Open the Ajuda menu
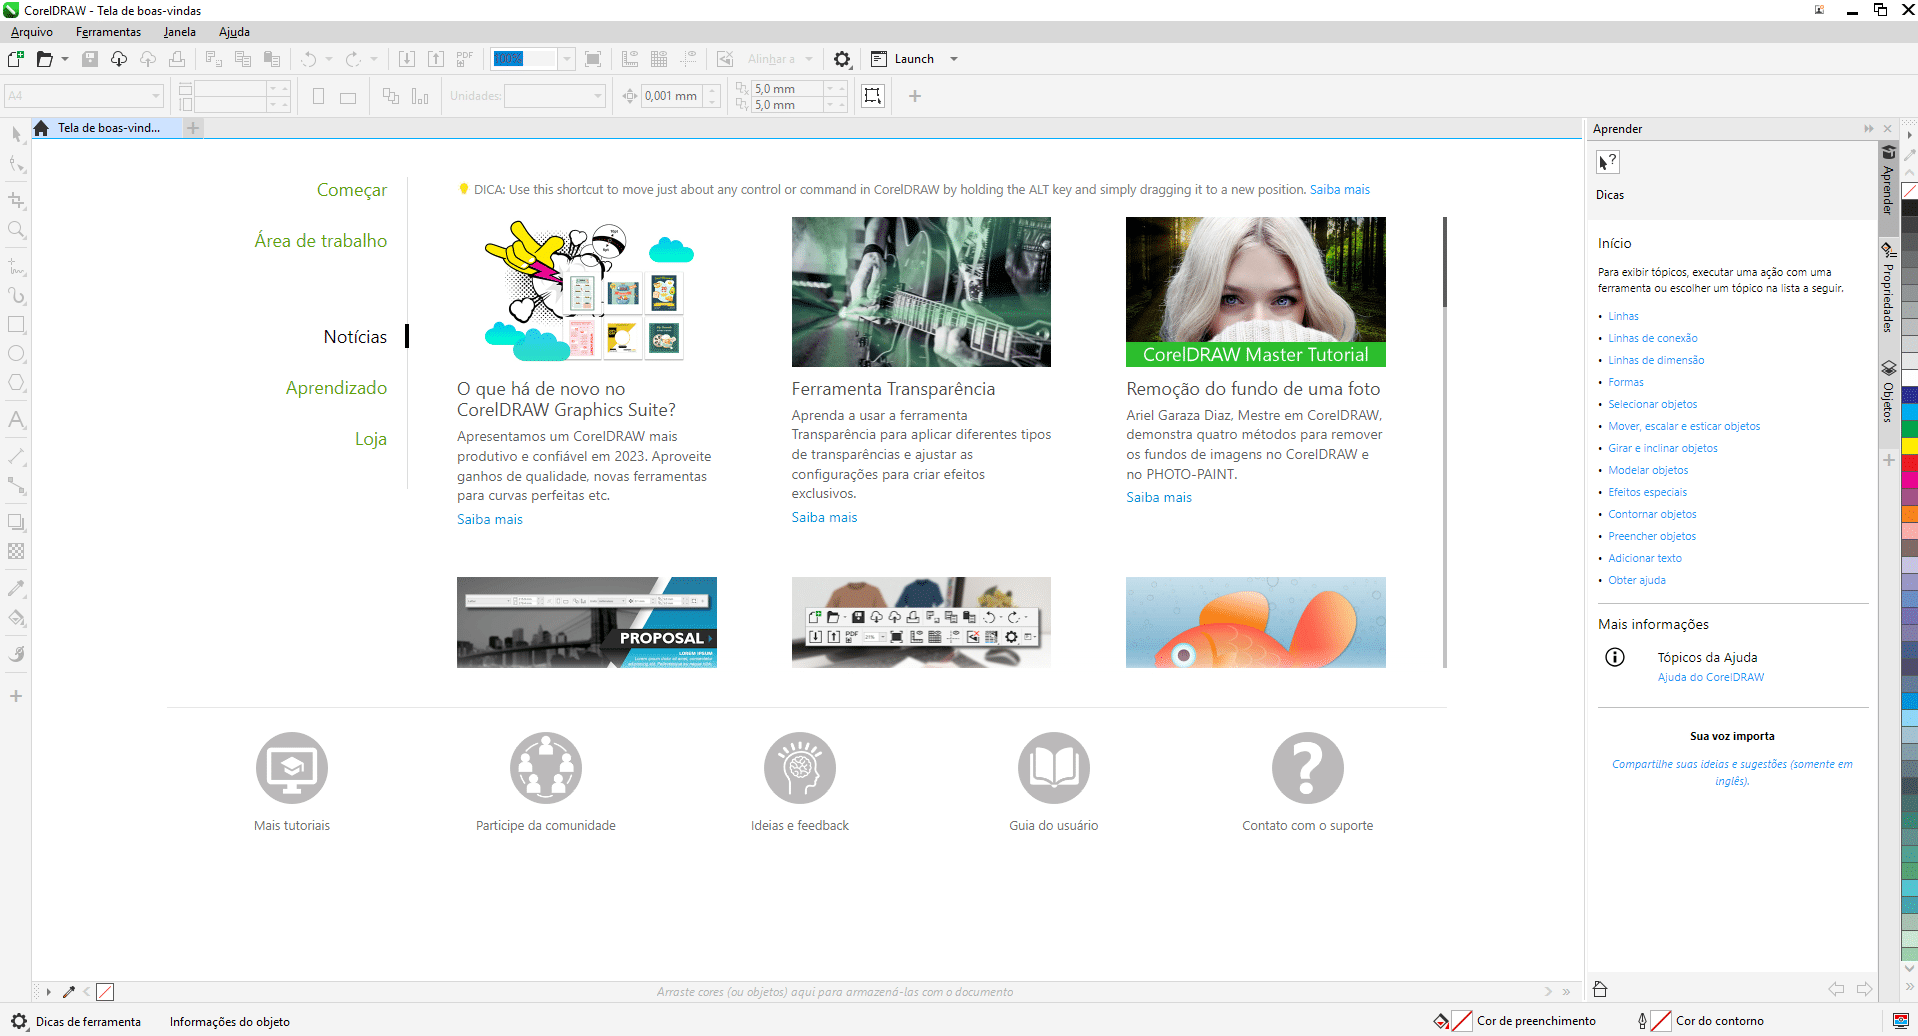The image size is (1918, 1036). (234, 32)
